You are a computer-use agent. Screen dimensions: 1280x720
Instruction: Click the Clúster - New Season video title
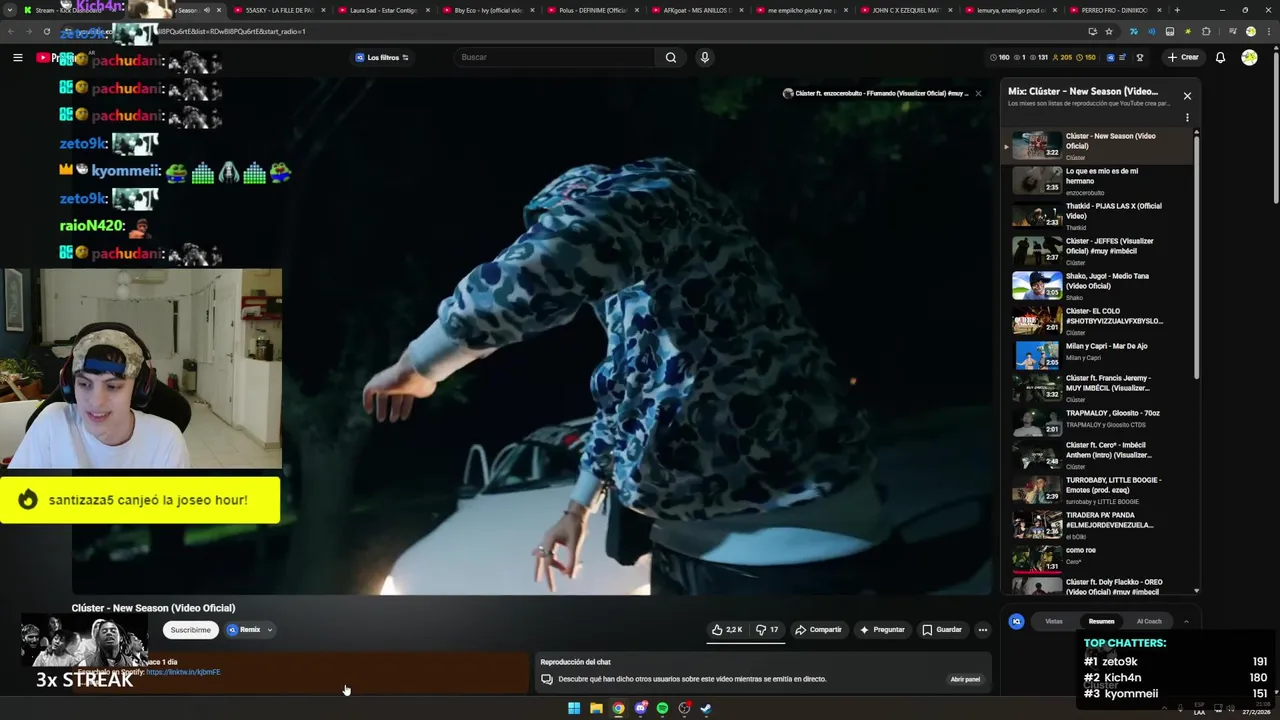coord(153,608)
